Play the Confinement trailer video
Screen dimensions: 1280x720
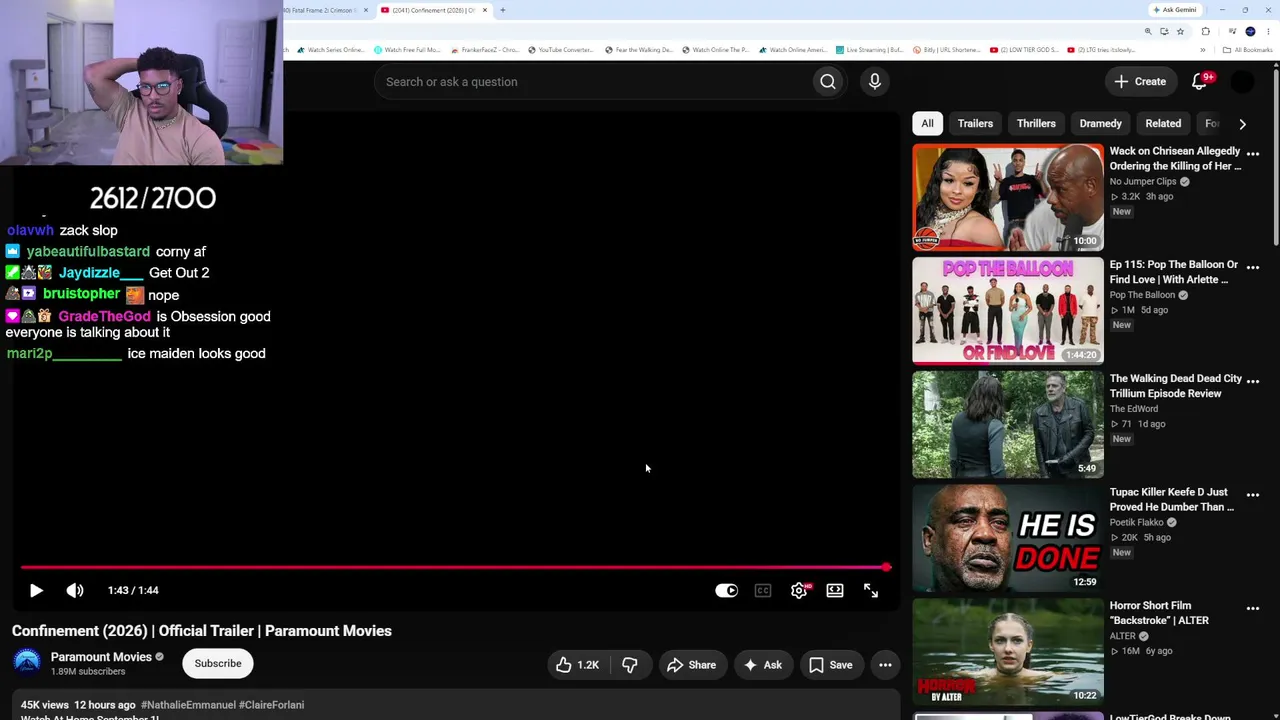[x=36, y=590]
